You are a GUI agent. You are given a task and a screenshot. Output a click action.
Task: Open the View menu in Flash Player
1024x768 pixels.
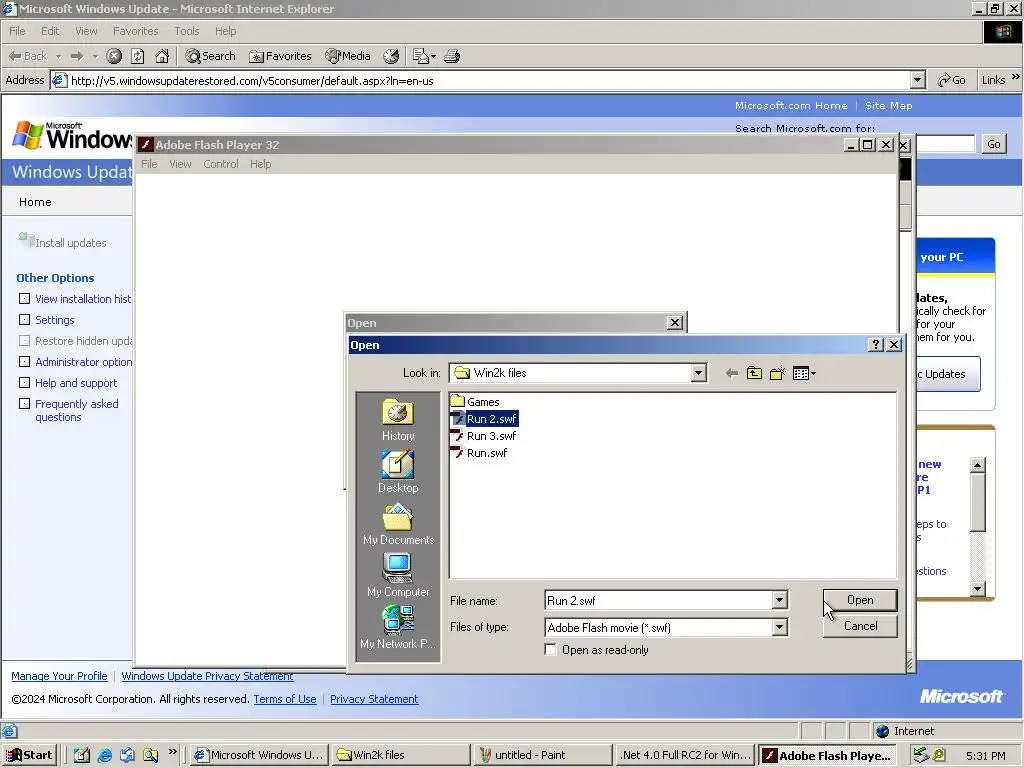pyautogui.click(x=180, y=164)
